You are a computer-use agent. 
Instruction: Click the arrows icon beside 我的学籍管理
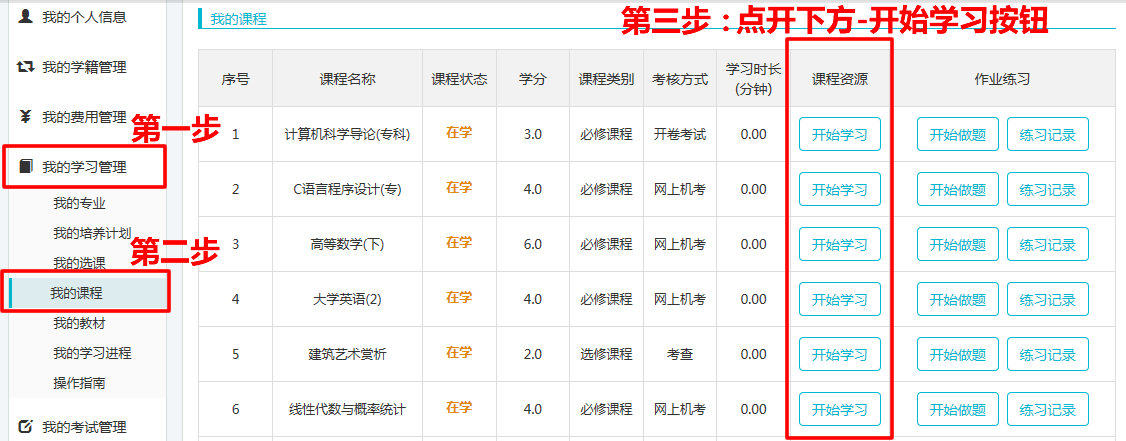click(26, 67)
